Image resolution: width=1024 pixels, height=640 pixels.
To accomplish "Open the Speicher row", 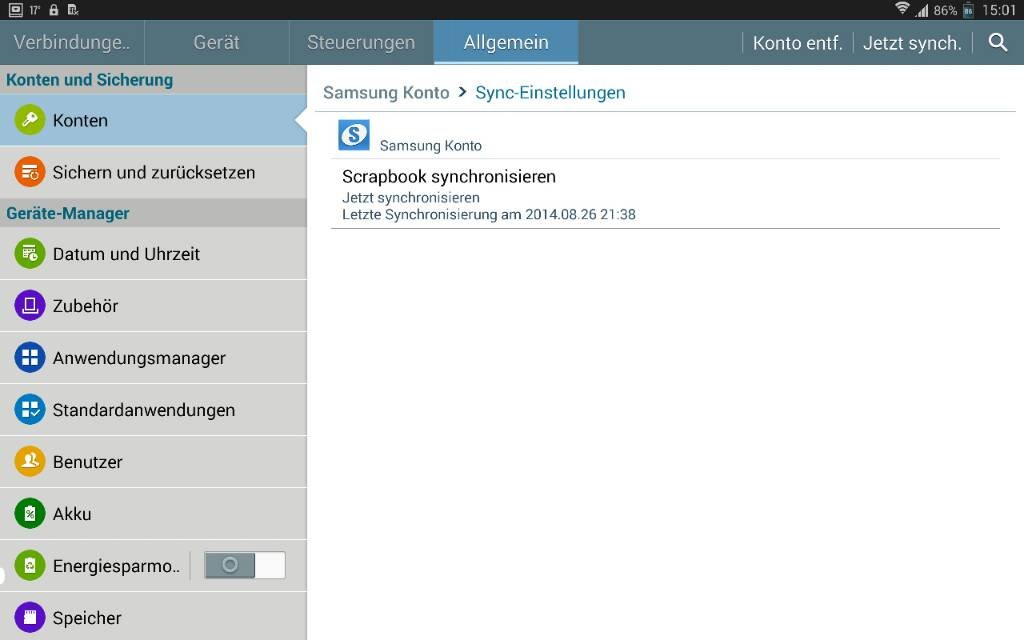I will point(153,617).
